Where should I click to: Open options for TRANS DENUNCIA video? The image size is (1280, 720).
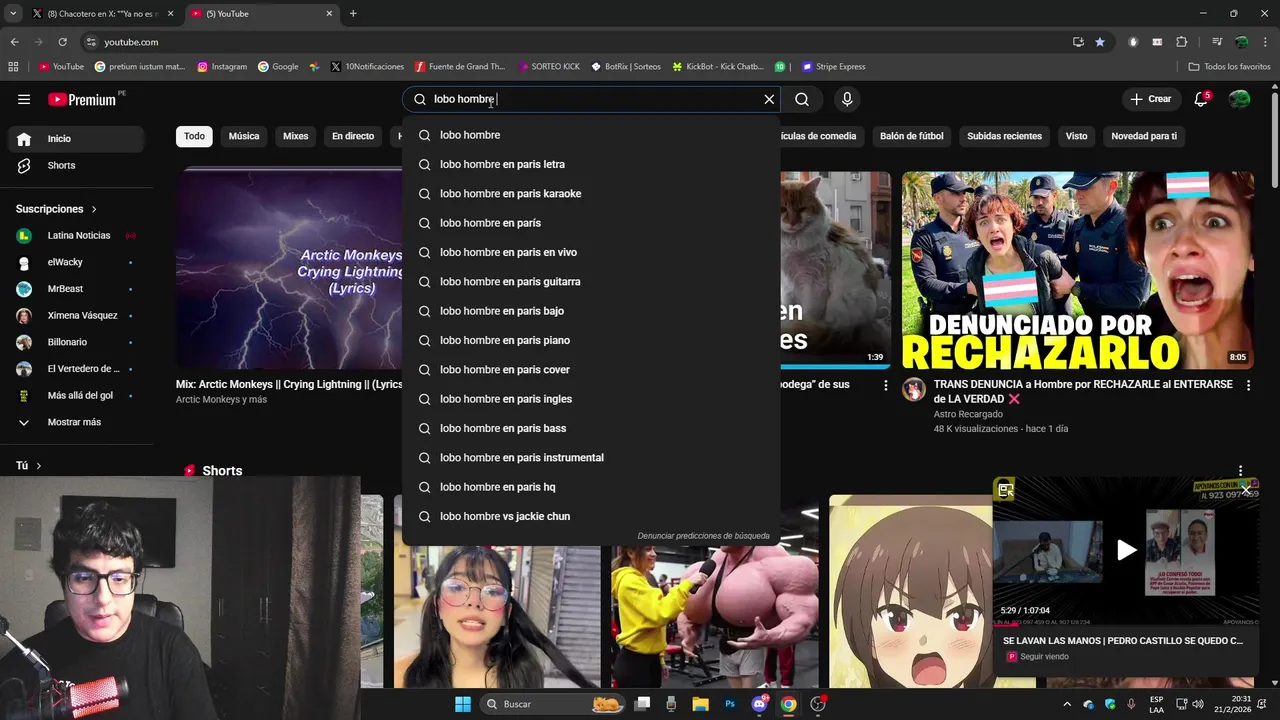1247,385
